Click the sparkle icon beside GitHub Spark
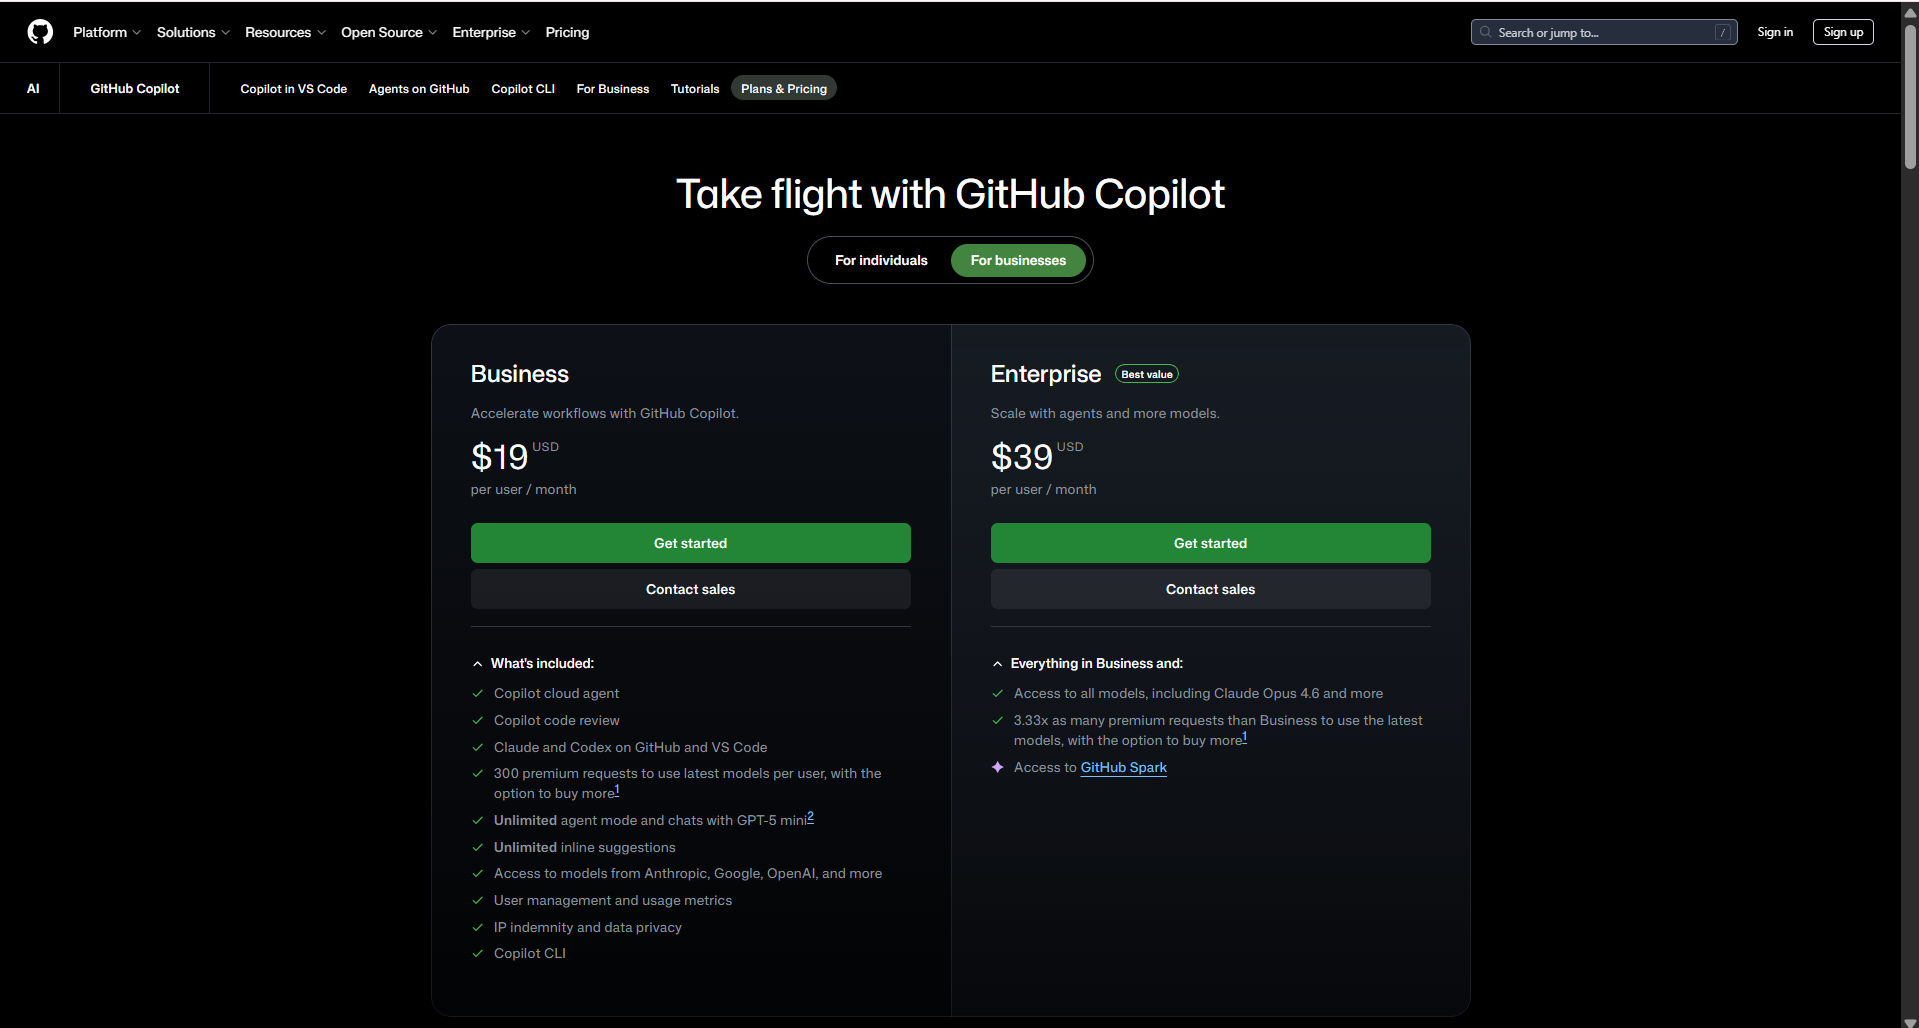The width and height of the screenshot is (1919, 1028). coord(997,767)
